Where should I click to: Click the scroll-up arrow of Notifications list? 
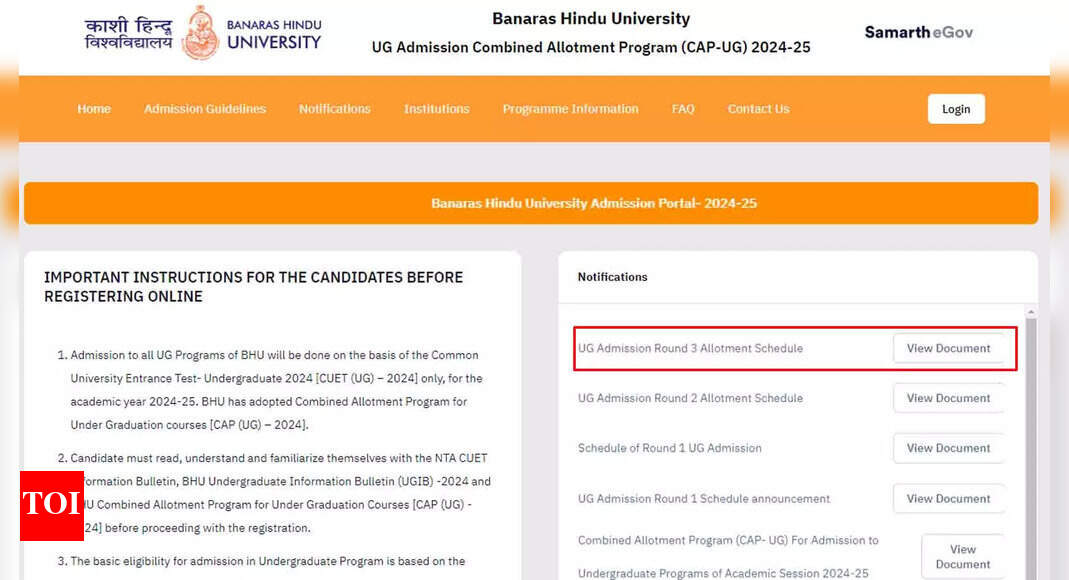point(1031,311)
